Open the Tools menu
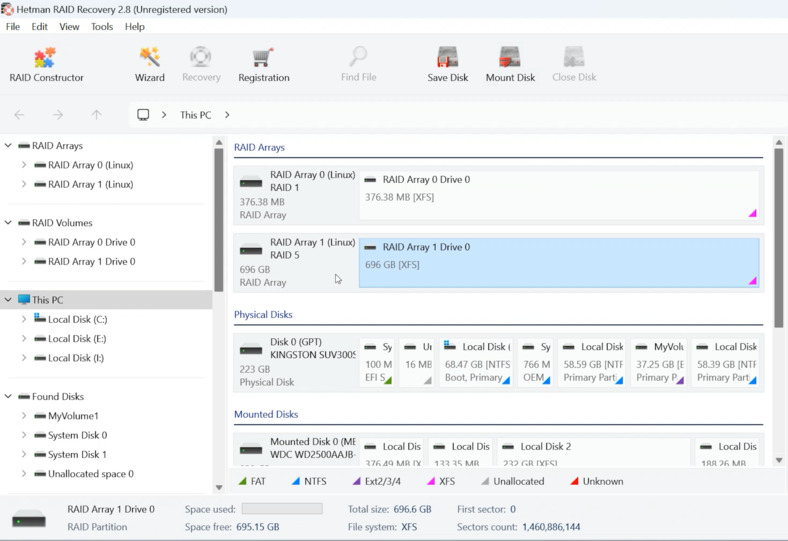Image resolution: width=788 pixels, height=541 pixels. tap(102, 27)
